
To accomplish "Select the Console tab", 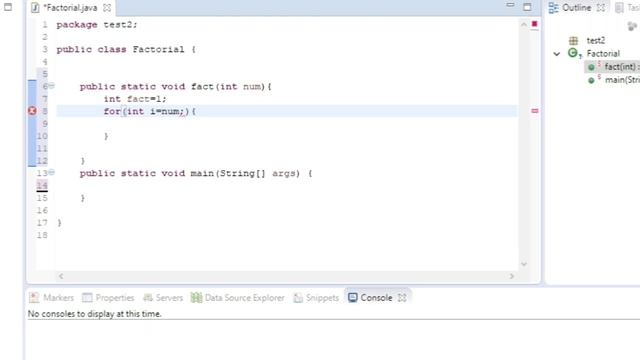I will pos(370,298).
